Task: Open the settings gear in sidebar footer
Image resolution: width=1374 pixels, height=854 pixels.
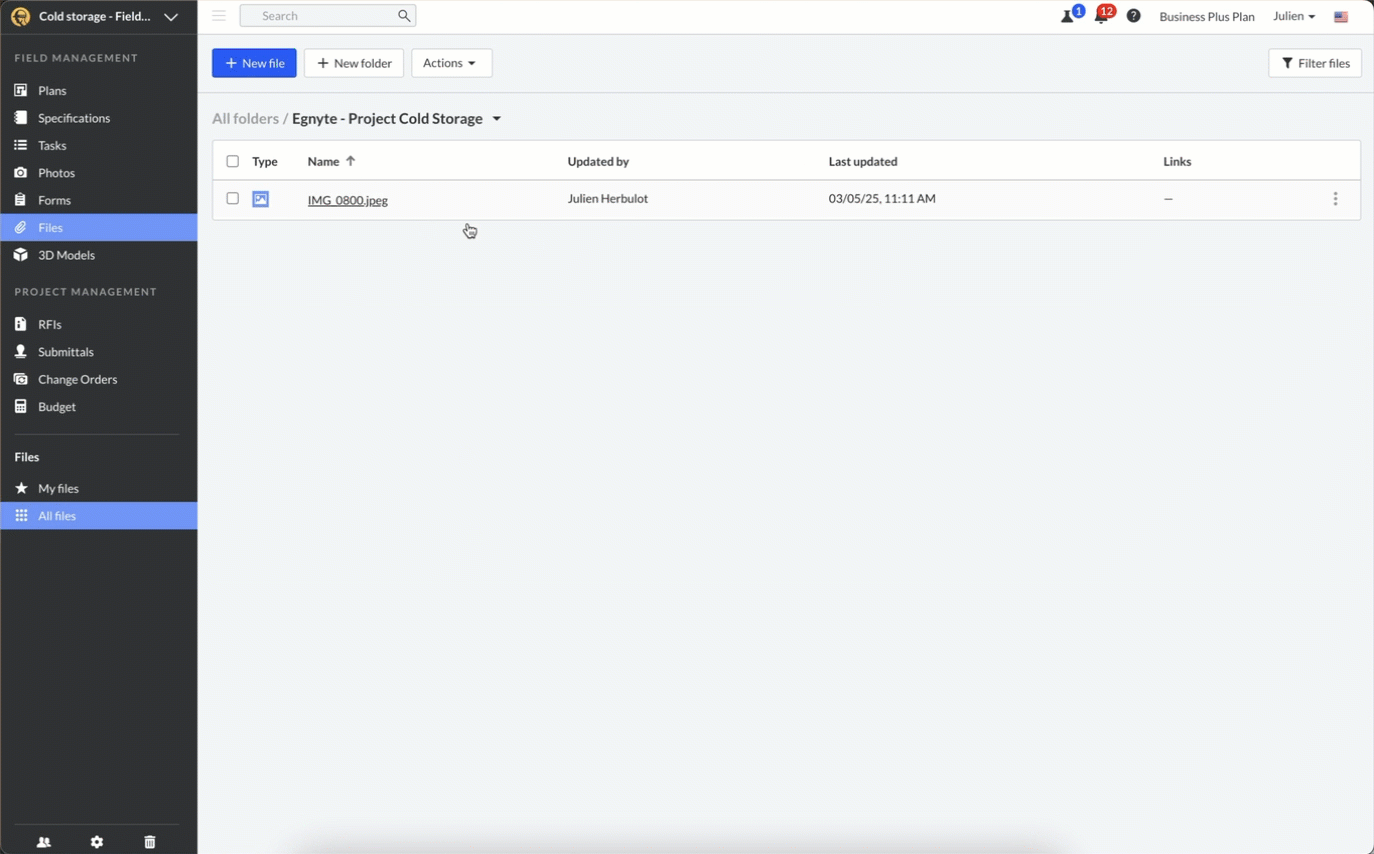Action: pos(97,842)
